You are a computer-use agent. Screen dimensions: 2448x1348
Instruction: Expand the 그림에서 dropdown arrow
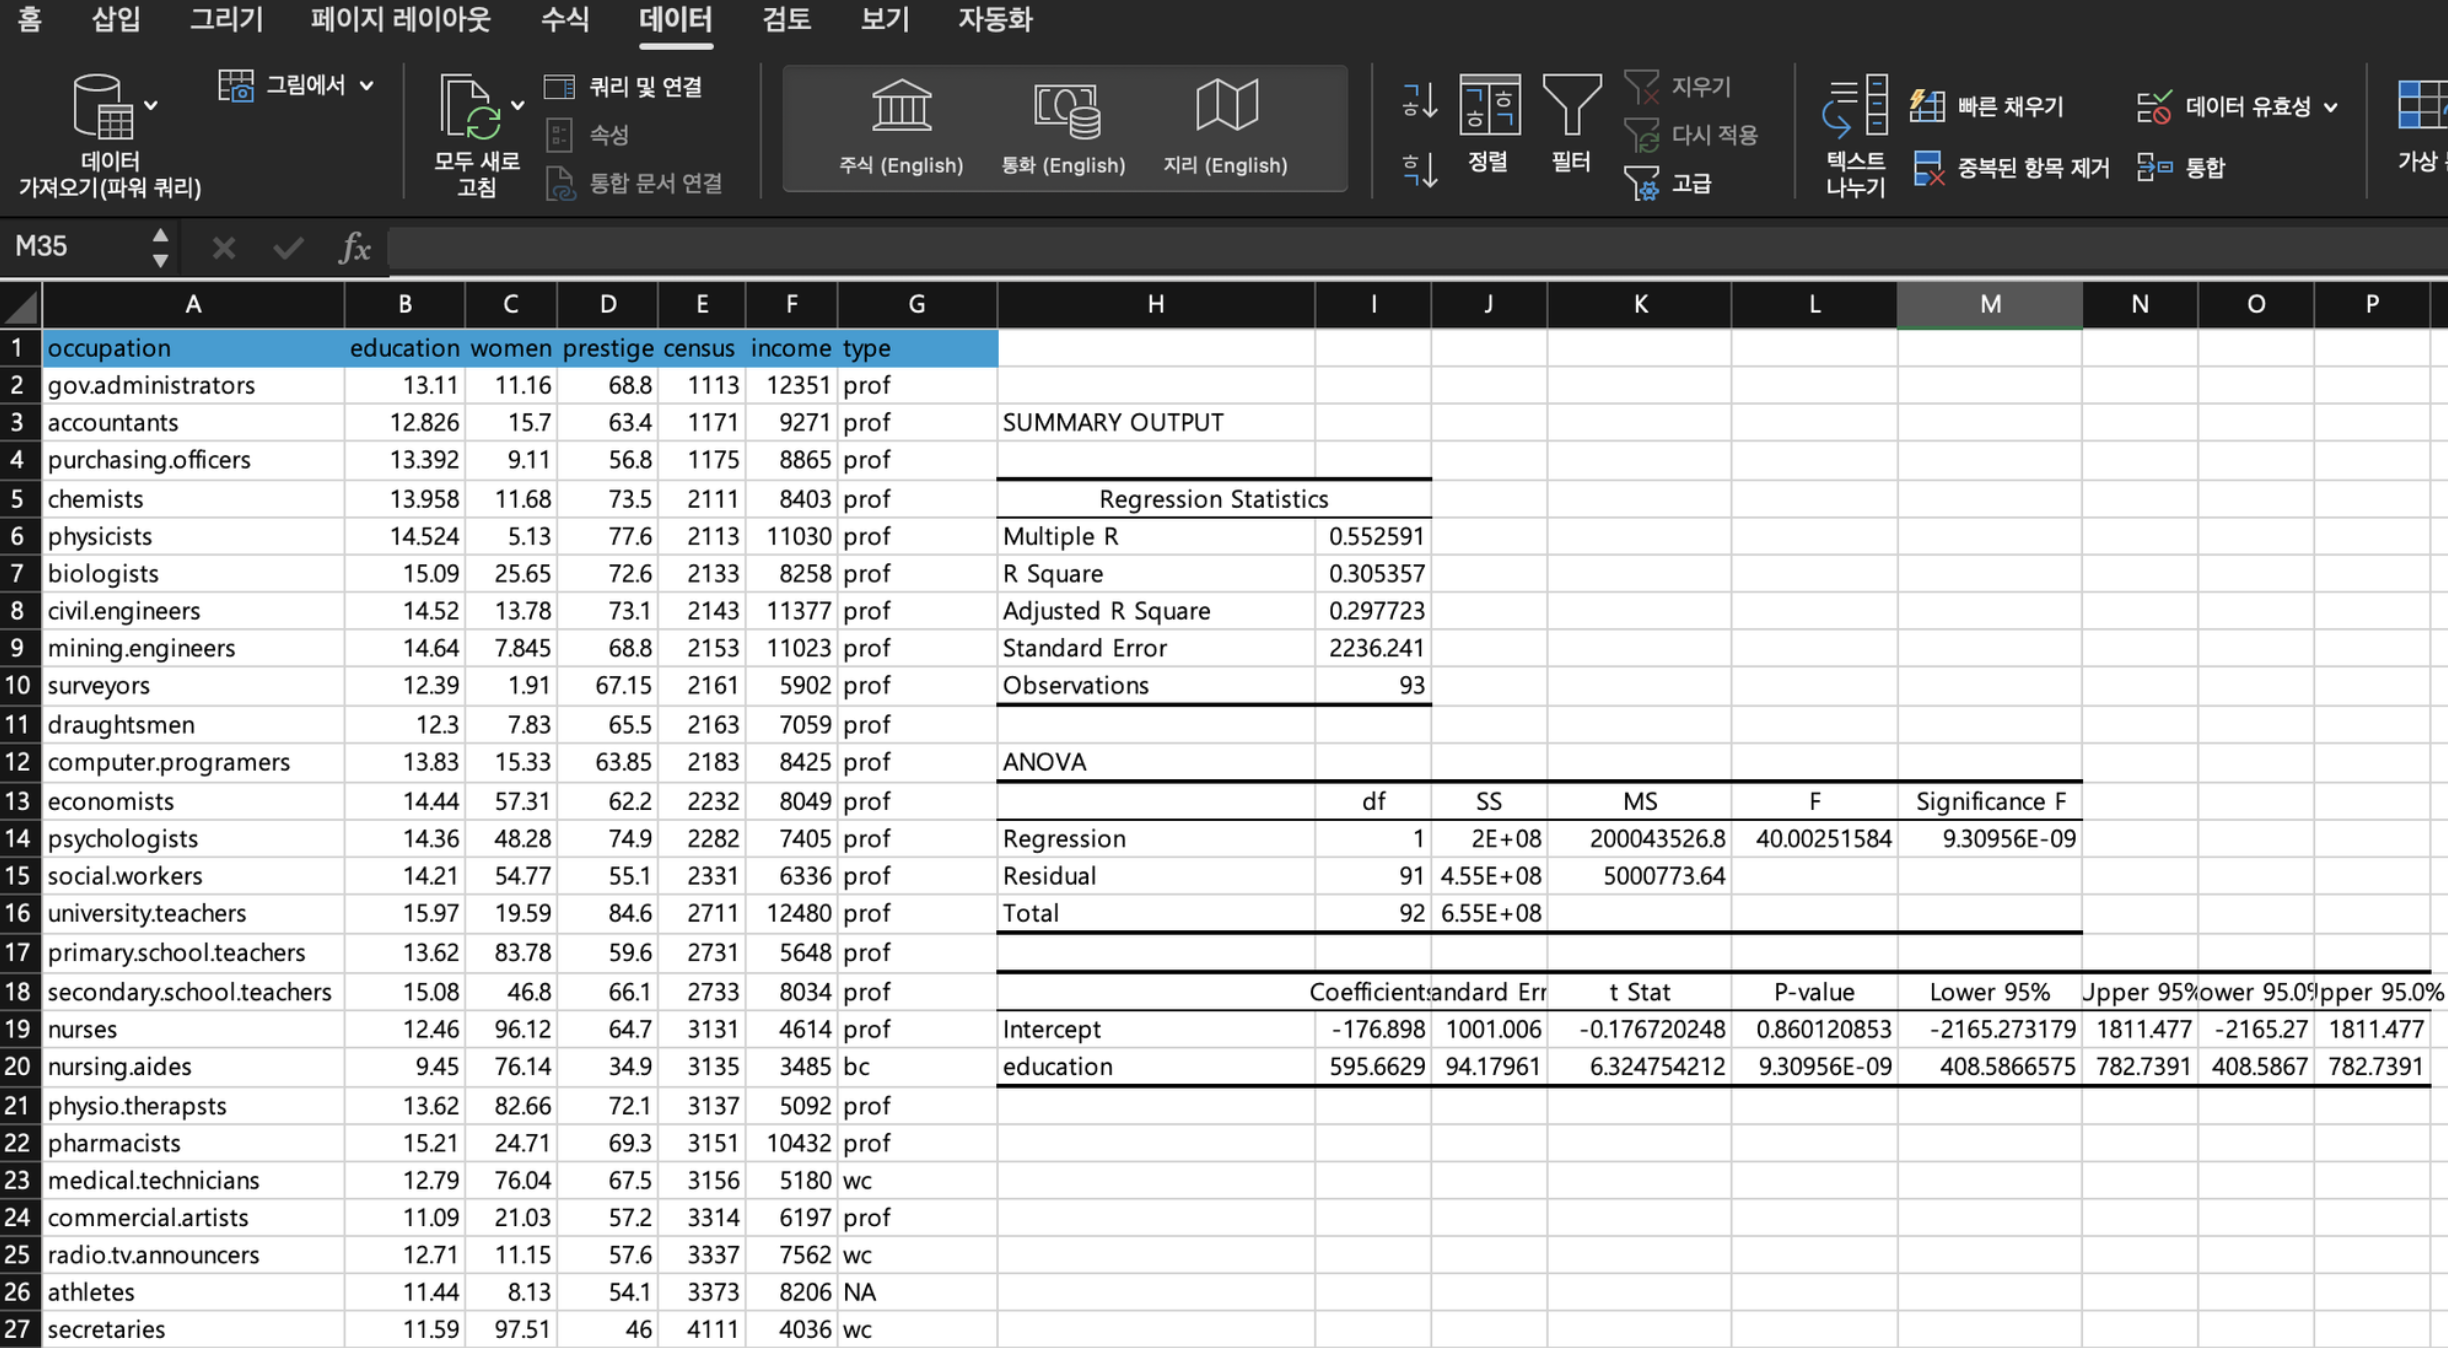click(367, 86)
